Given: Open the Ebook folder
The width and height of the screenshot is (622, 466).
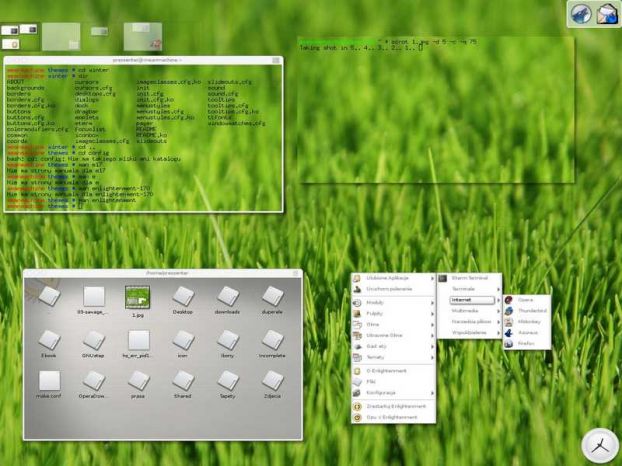Looking at the screenshot, I should click(x=49, y=344).
